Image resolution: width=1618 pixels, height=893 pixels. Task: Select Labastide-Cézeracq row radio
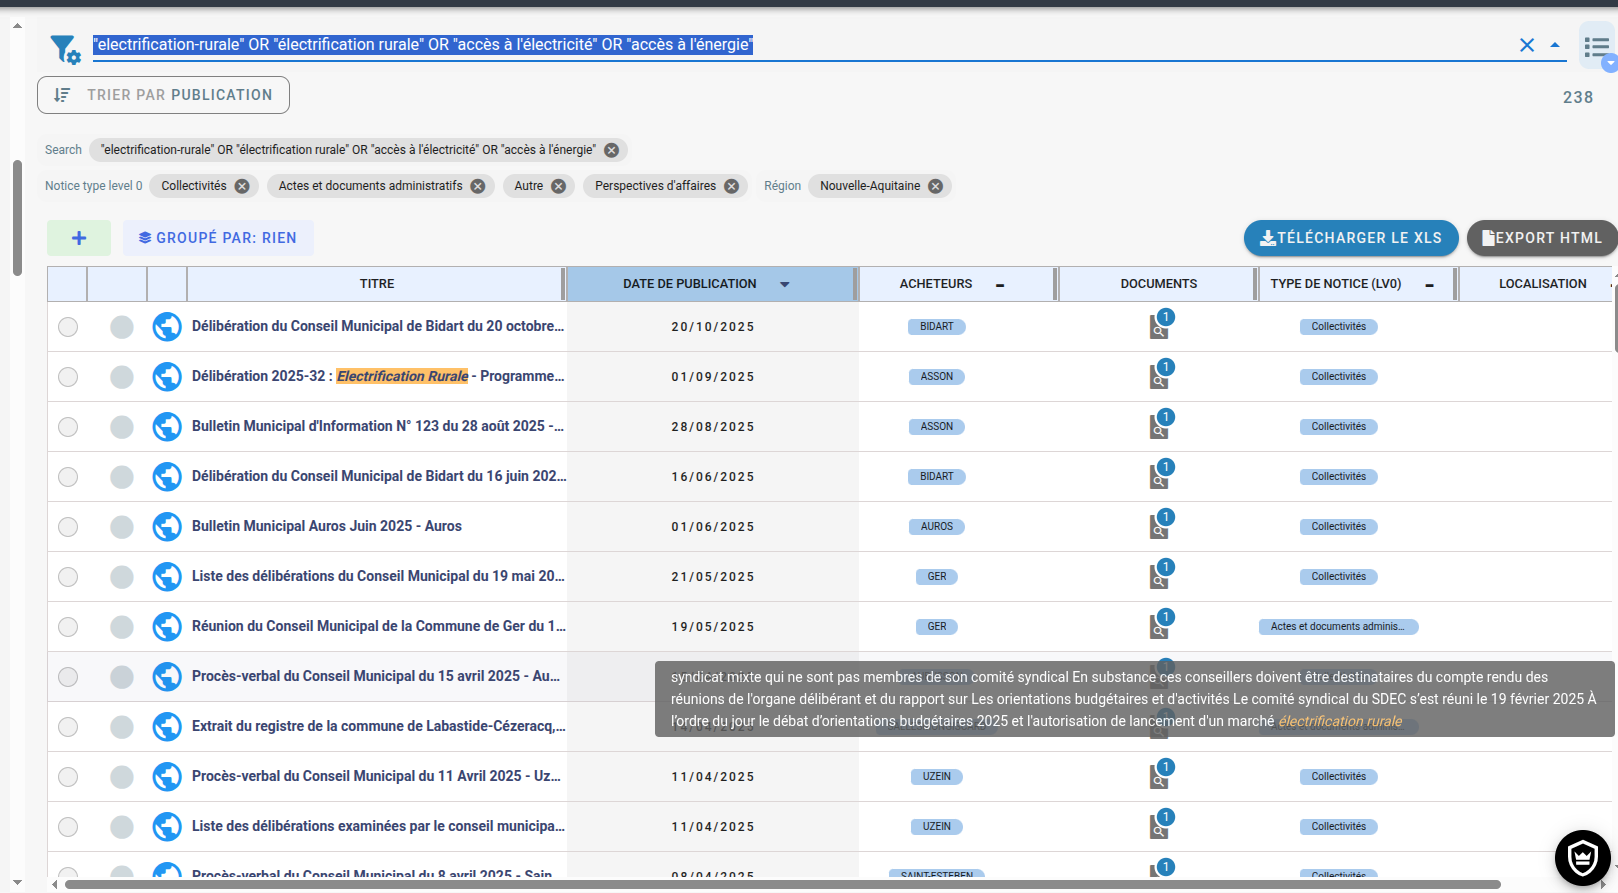[x=68, y=727]
